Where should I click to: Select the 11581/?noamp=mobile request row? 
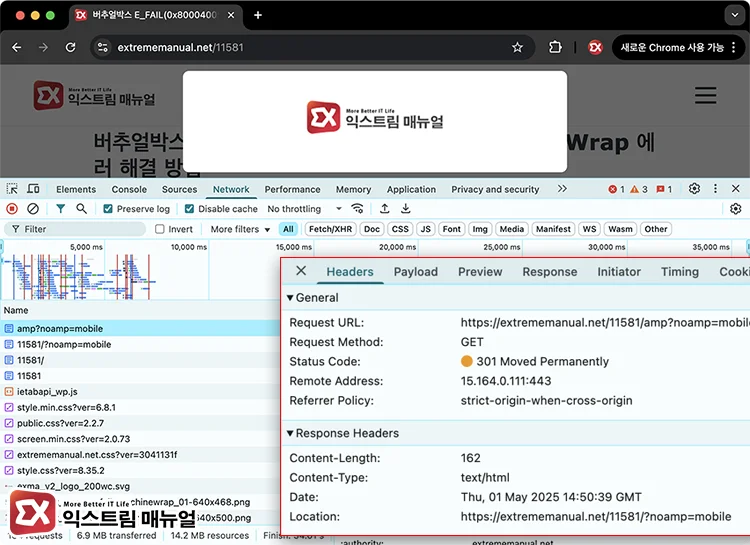pos(140,344)
